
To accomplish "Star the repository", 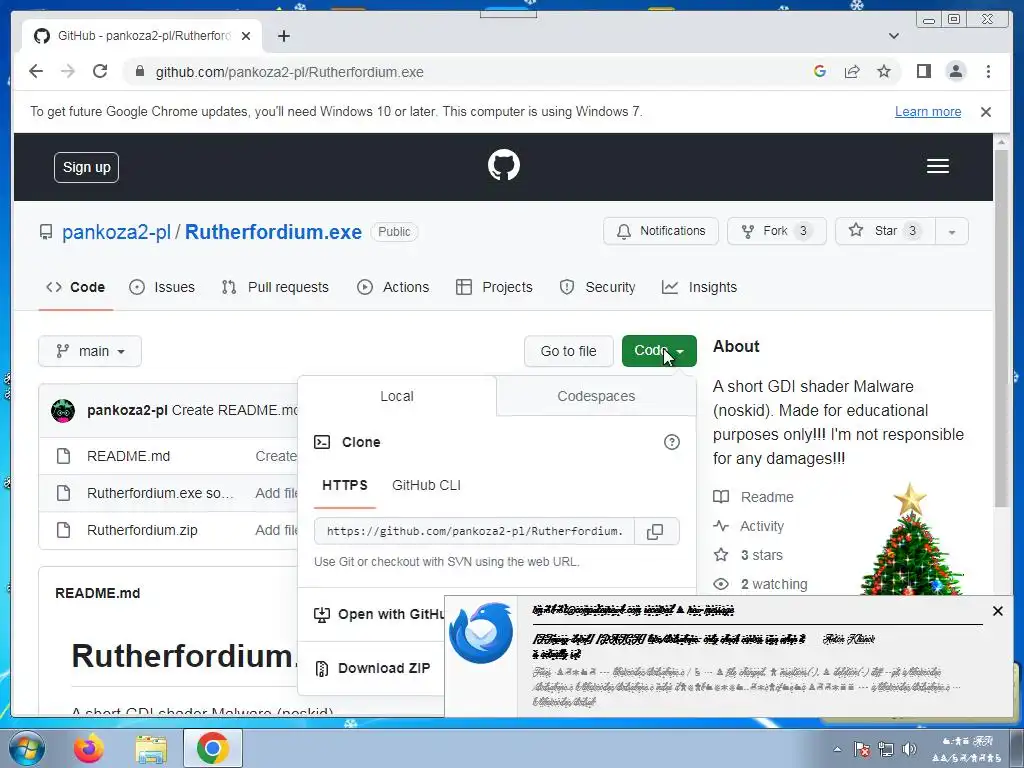I will pos(885,231).
